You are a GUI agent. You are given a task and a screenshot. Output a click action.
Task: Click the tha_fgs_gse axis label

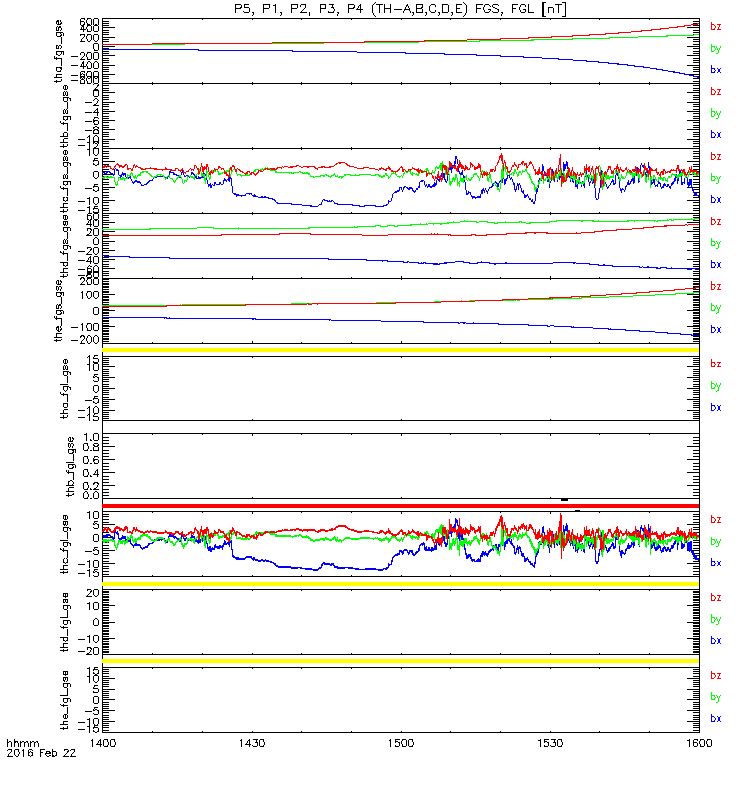pyautogui.click(x=59, y=51)
